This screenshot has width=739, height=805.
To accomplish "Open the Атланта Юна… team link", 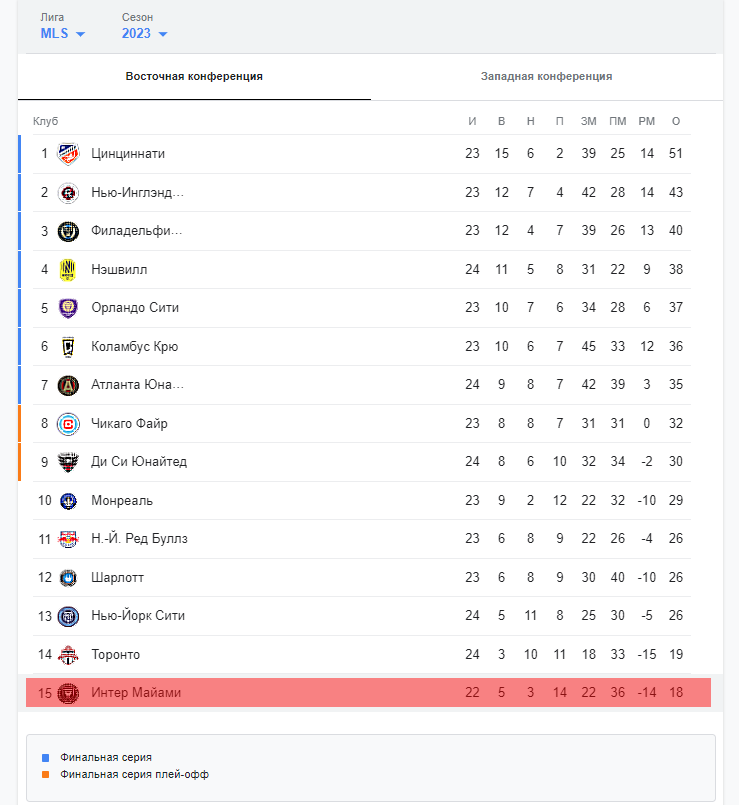I will tap(137, 385).
